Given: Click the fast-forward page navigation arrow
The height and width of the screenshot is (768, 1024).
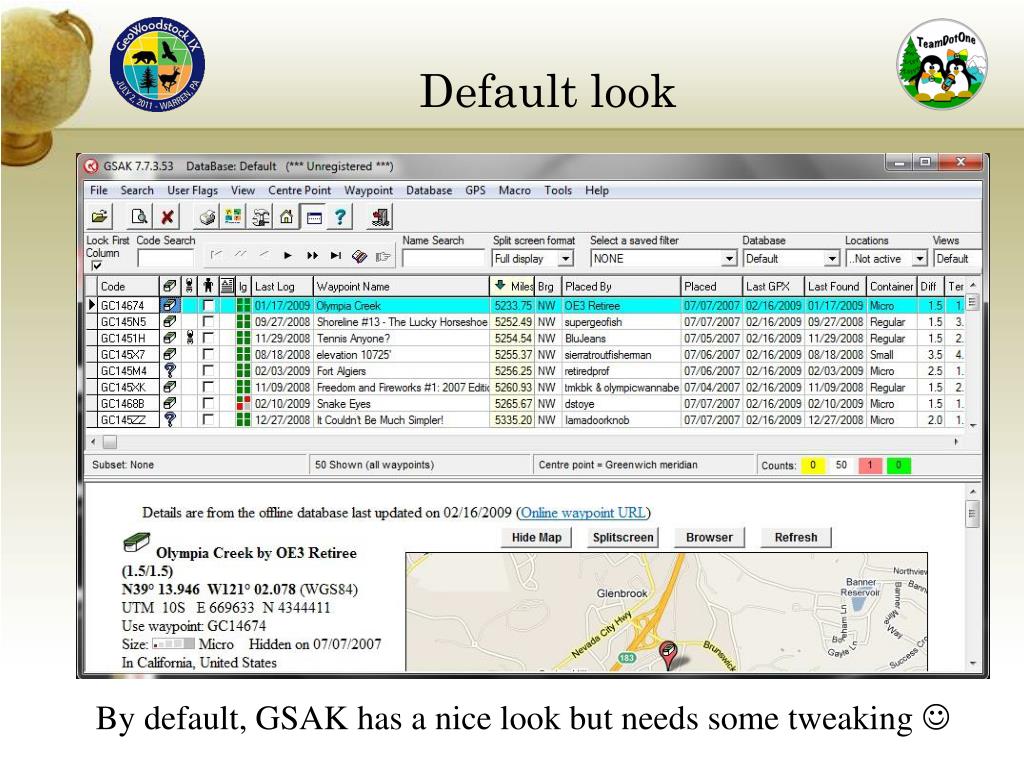Looking at the screenshot, I should point(312,255).
